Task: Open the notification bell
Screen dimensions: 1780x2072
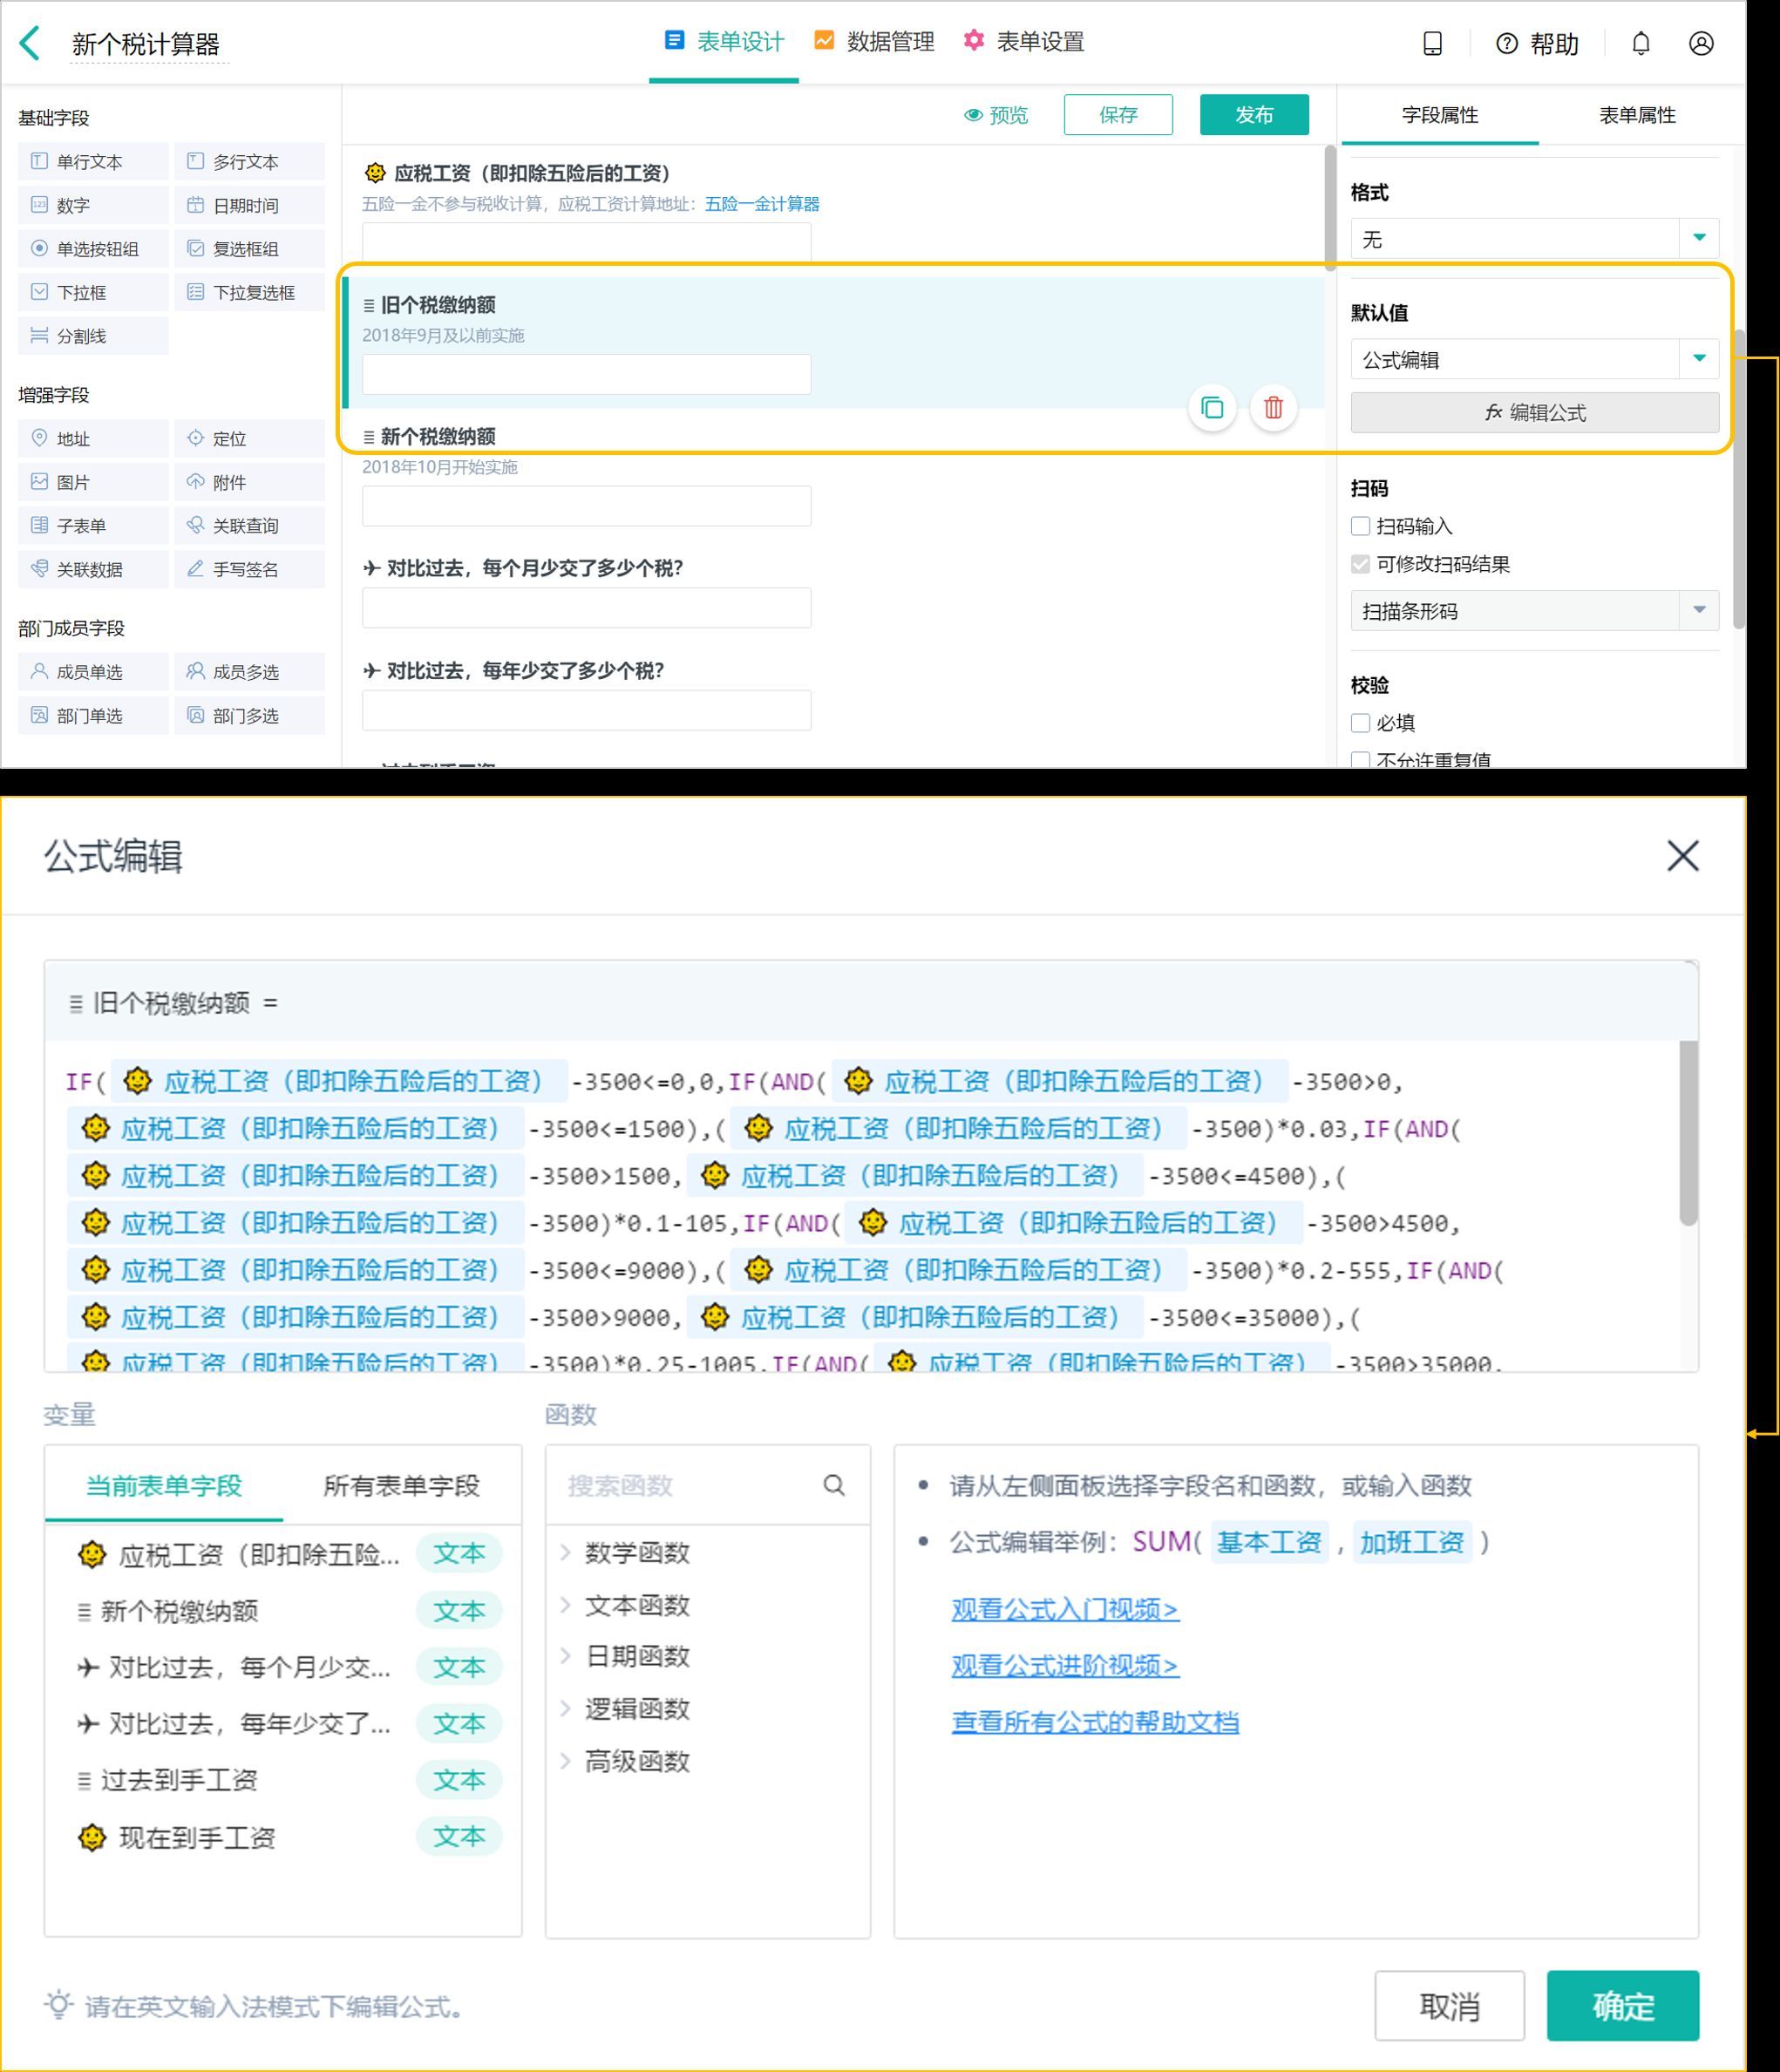Action: [x=1641, y=43]
